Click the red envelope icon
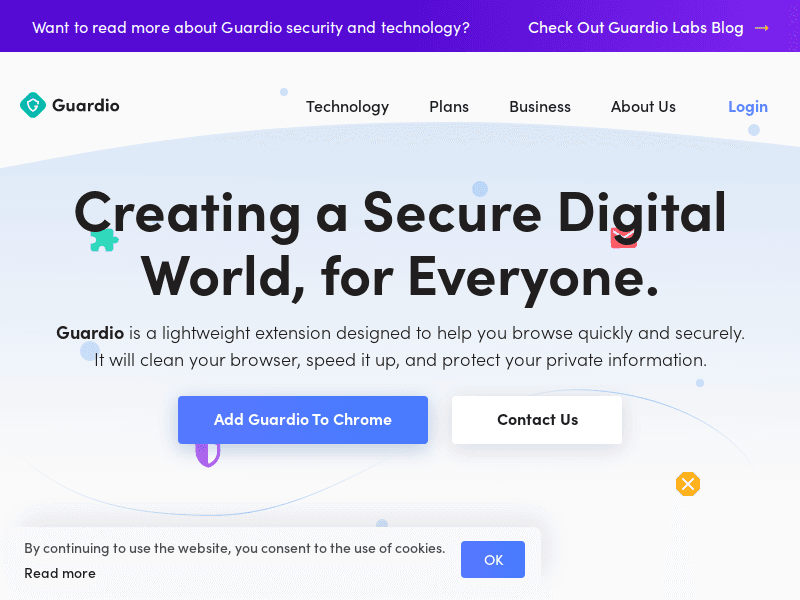The image size is (800, 600). [x=624, y=238]
